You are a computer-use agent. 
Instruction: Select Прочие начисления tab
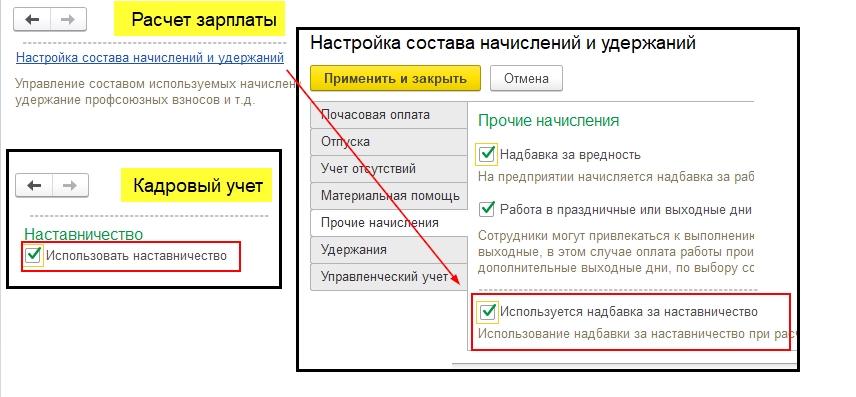click(389, 223)
